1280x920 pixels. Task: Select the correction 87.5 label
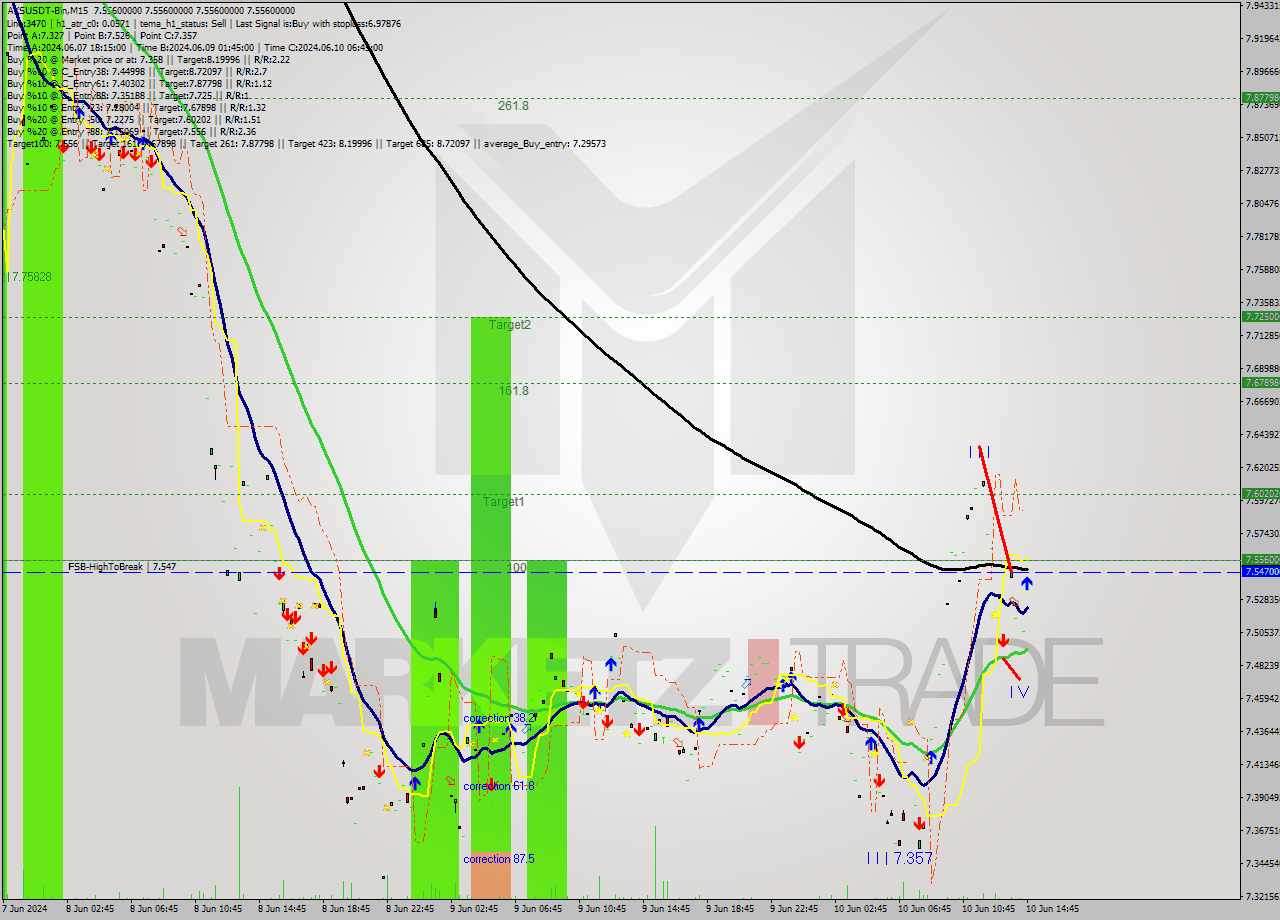pos(498,859)
